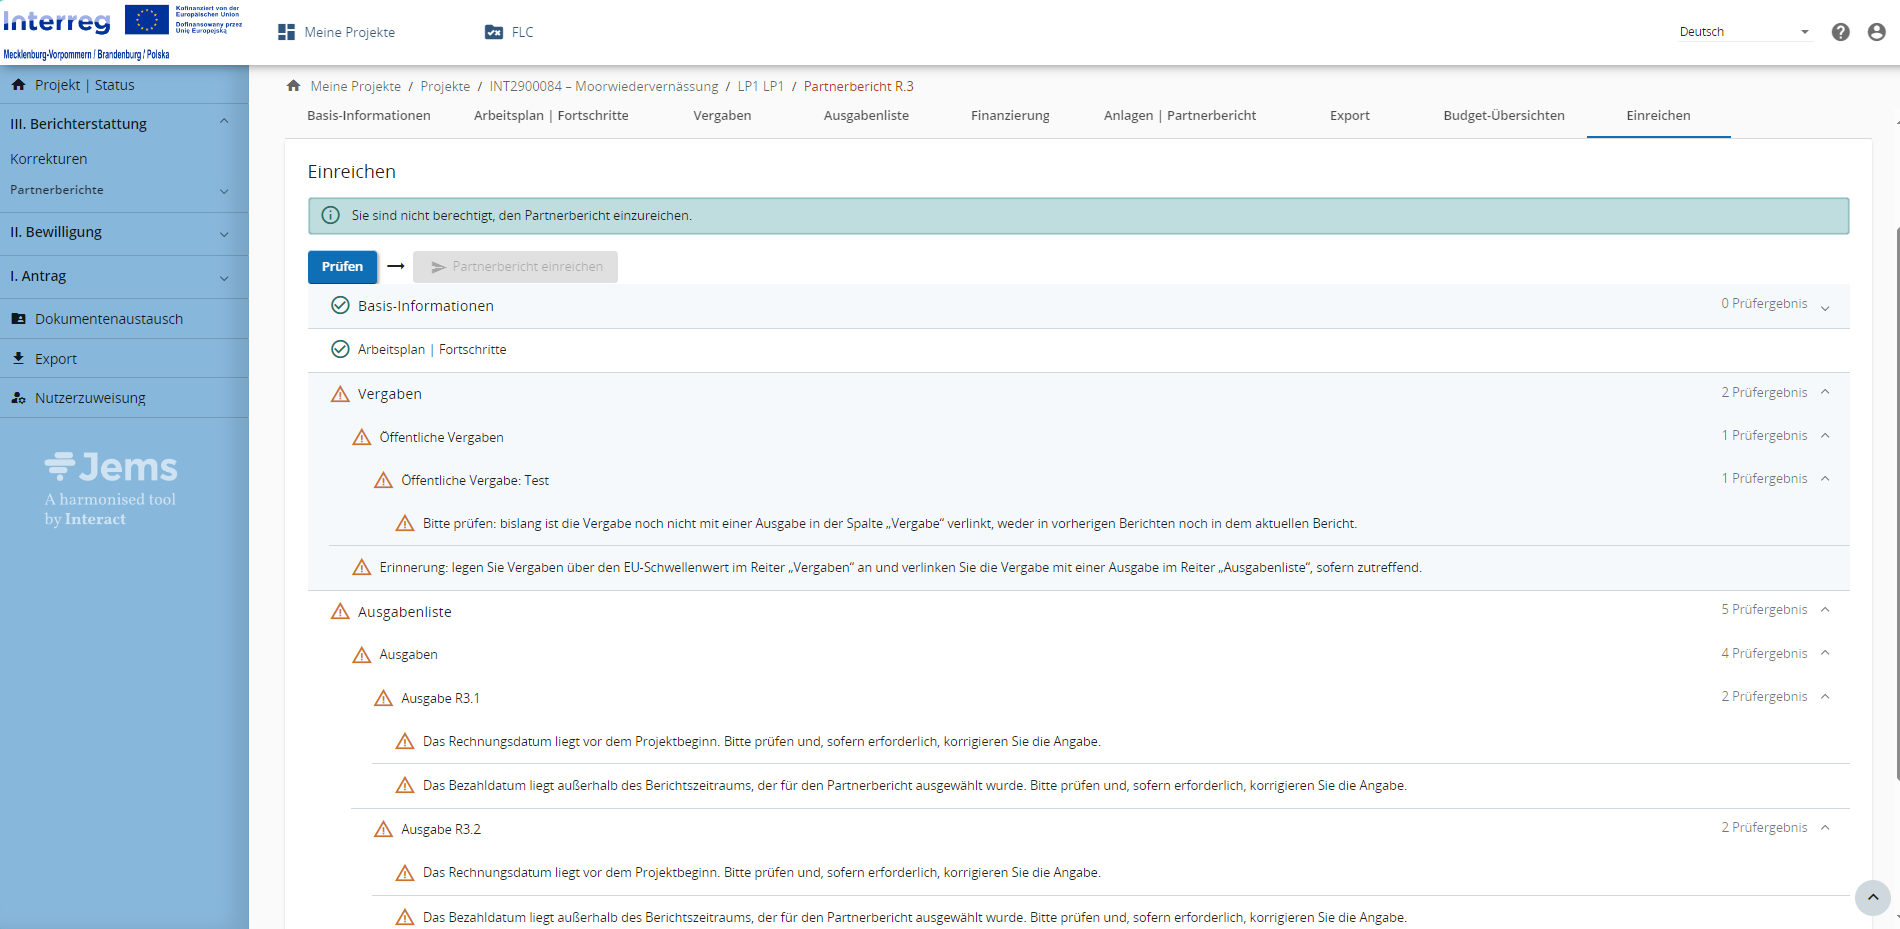
Task: Click the Export download icon in sidebar
Action: (18, 358)
